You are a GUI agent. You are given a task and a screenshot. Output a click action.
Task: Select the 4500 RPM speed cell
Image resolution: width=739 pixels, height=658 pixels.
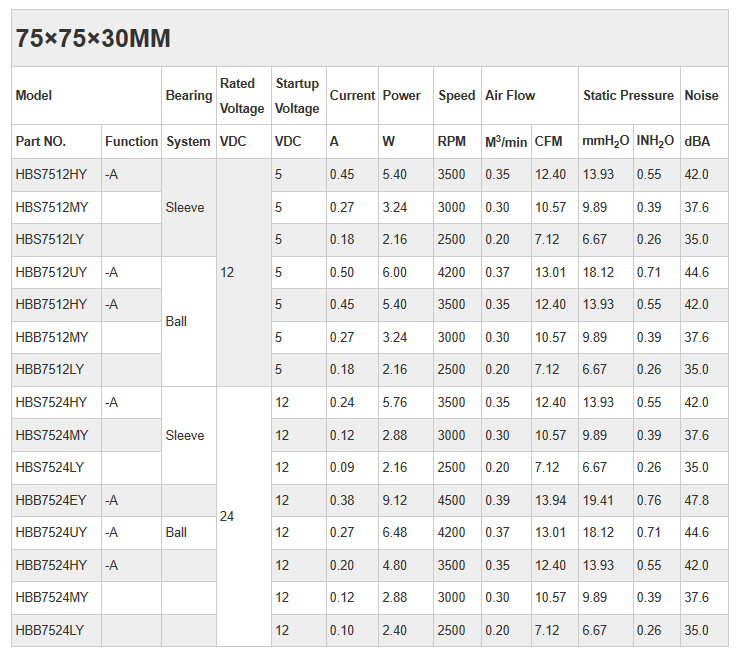(452, 500)
